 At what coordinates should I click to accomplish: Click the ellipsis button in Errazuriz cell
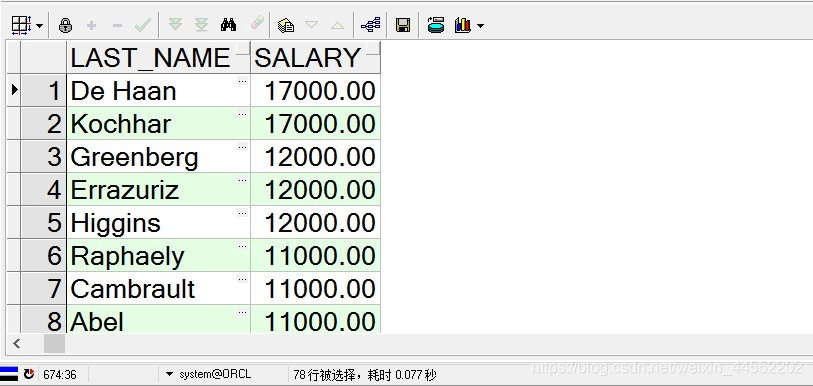(x=242, y=181)
